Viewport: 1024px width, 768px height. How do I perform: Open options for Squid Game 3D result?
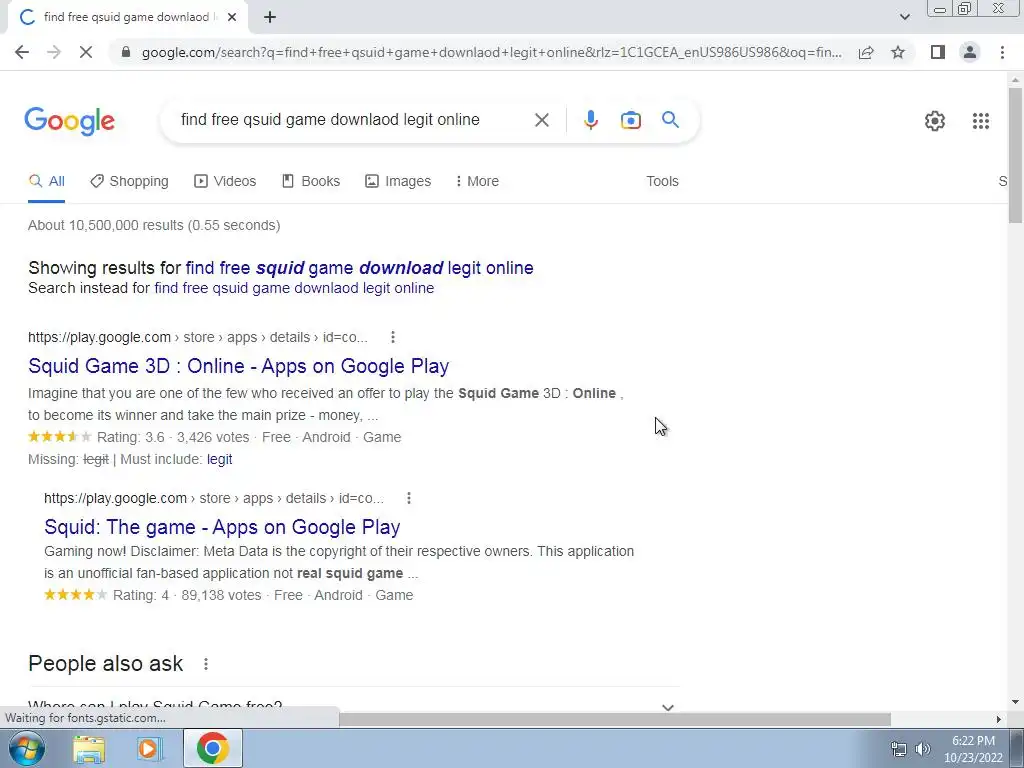tap(392, 337)
